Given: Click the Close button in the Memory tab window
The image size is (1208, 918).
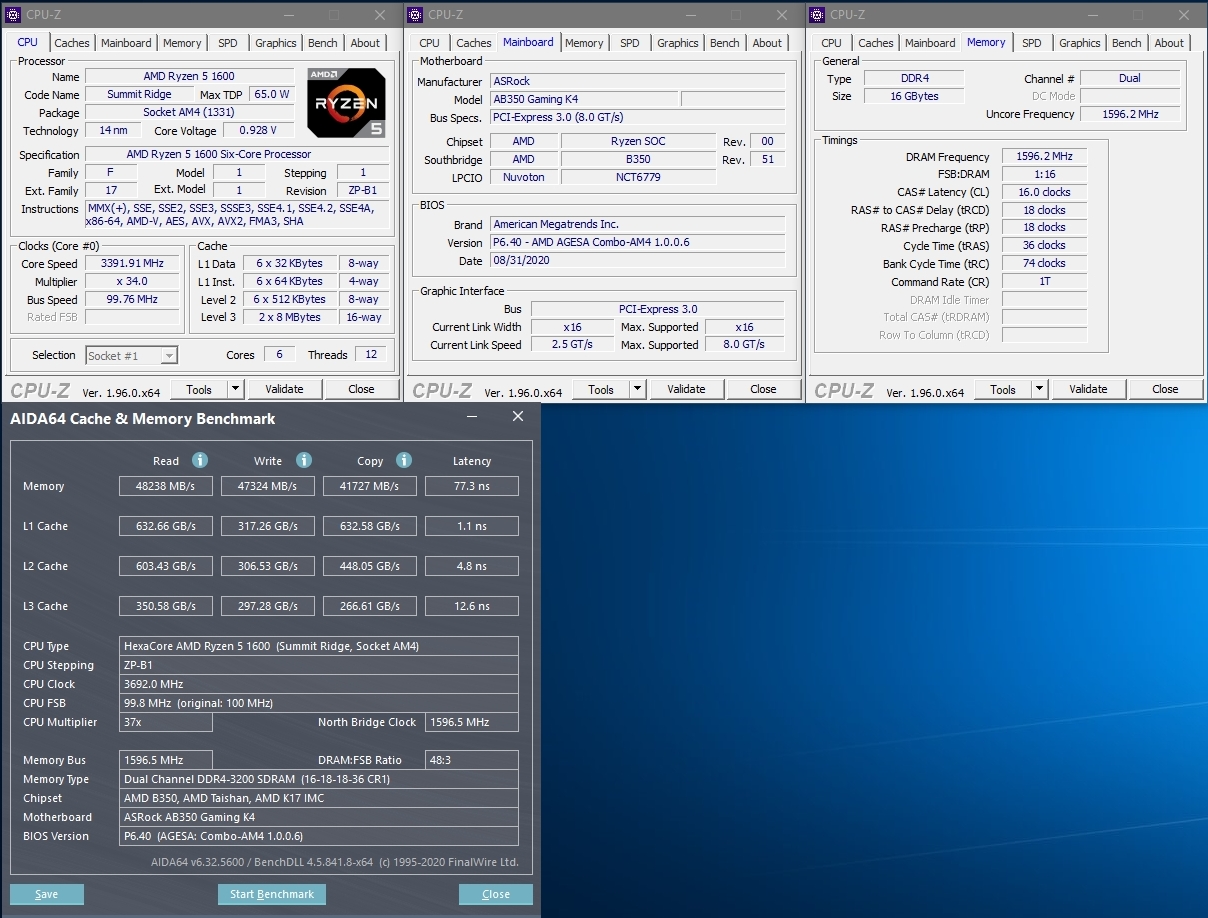Looking at the screenshot, I should coord(1165,389).
